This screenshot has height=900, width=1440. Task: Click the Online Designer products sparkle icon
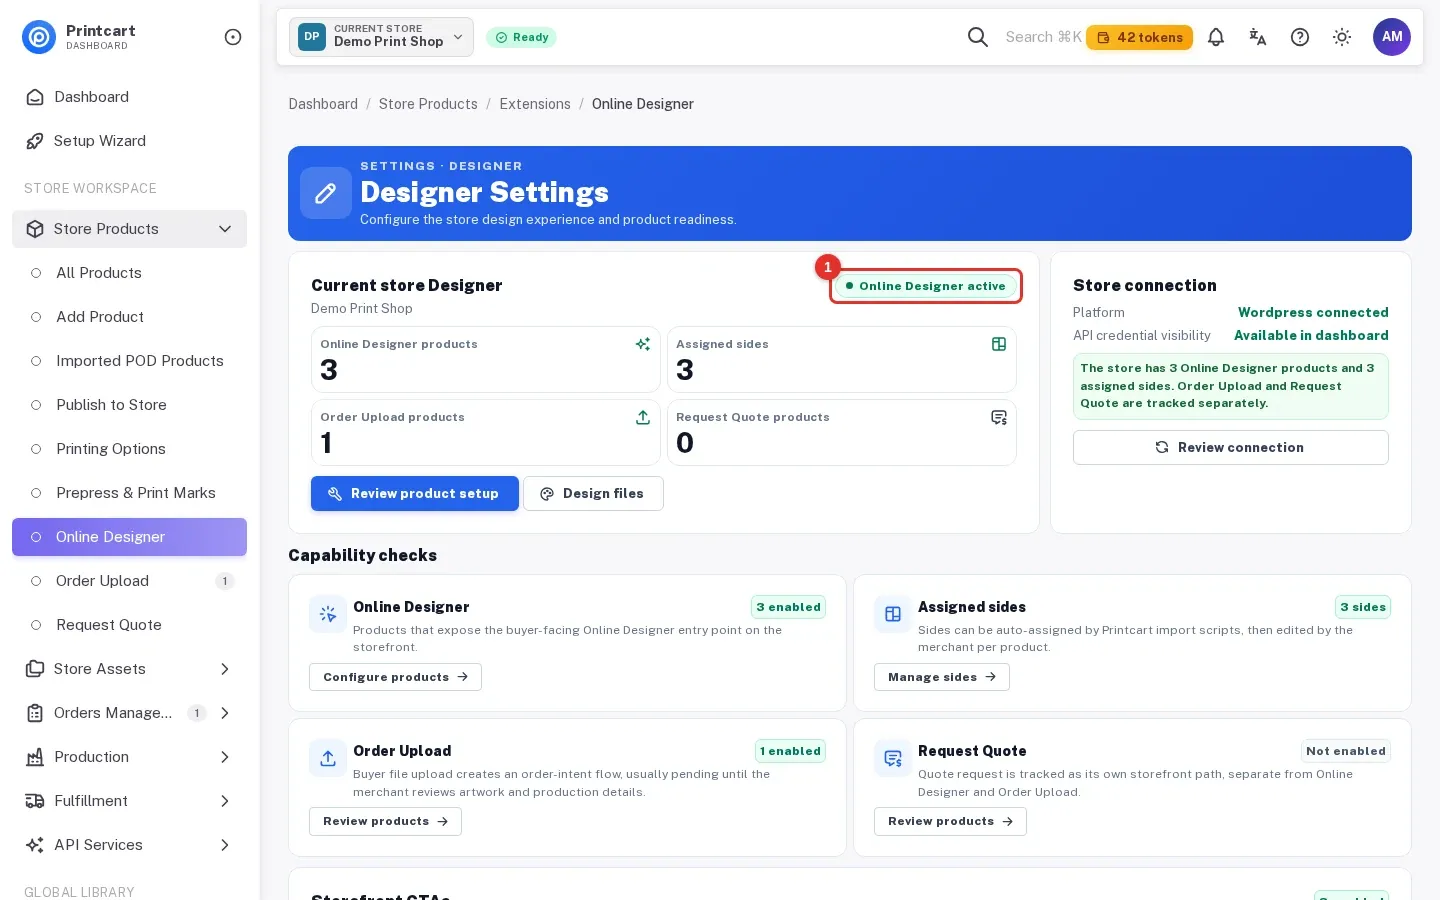point(643,344)
